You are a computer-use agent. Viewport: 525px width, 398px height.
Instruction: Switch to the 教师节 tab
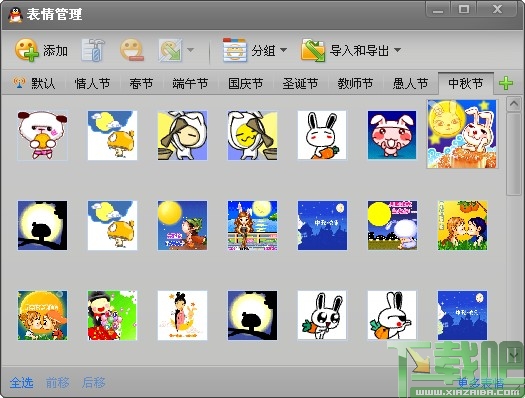click(x=355, y=83)
